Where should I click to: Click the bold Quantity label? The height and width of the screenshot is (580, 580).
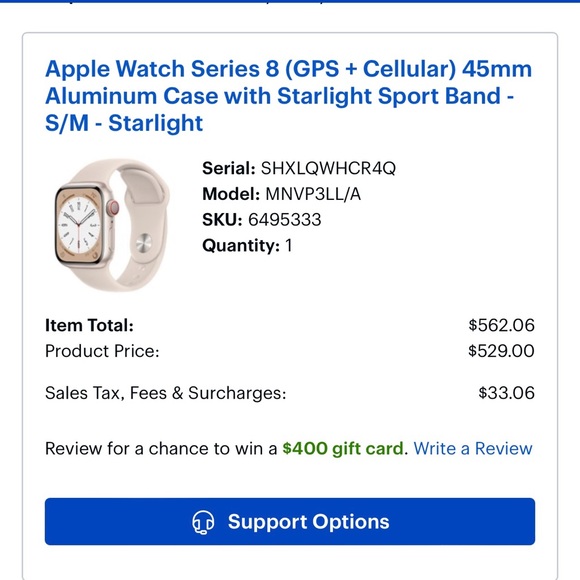(x=241, y=246)
